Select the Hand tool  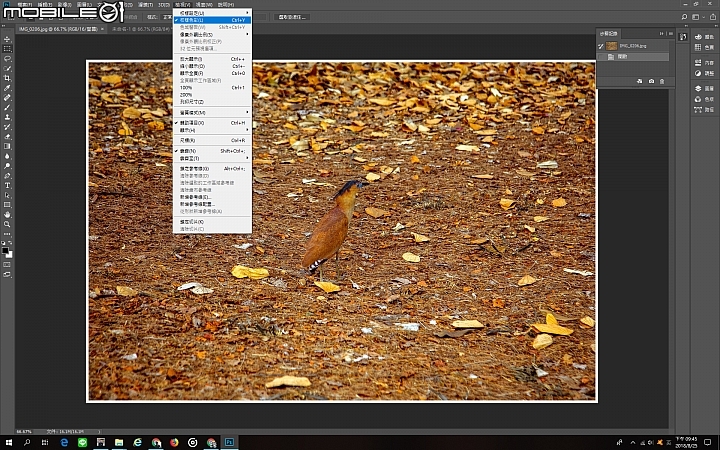pyautogui.click(x=7, y=215)
